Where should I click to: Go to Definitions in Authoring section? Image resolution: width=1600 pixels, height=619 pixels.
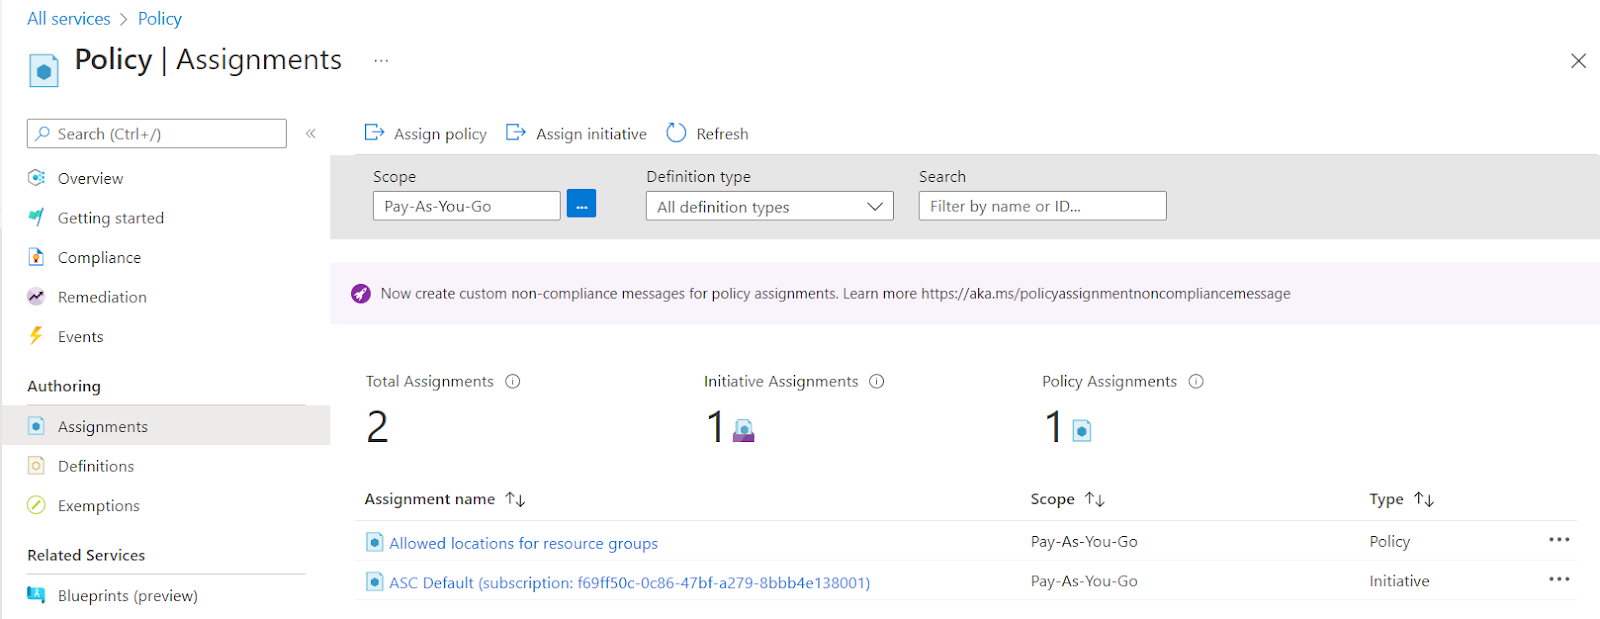pos(95,466)
